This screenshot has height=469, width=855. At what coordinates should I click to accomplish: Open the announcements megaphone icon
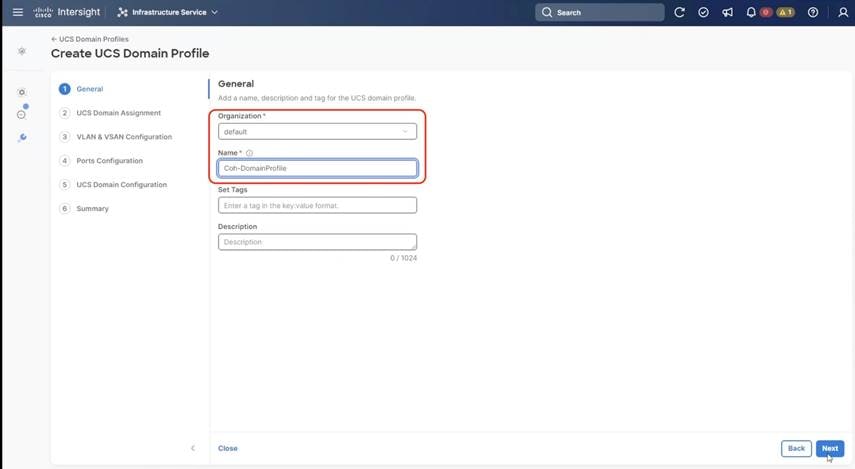tap(727, 12)
